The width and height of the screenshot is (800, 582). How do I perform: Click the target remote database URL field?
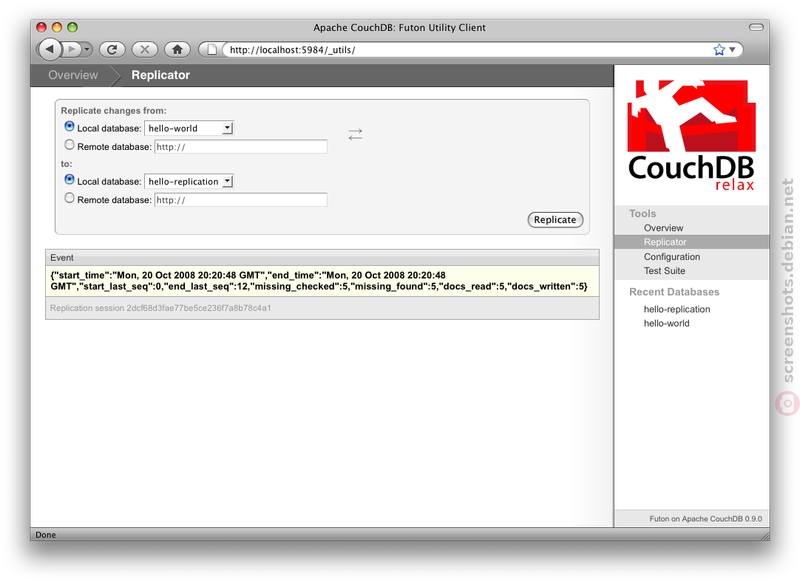click(241, 200)
